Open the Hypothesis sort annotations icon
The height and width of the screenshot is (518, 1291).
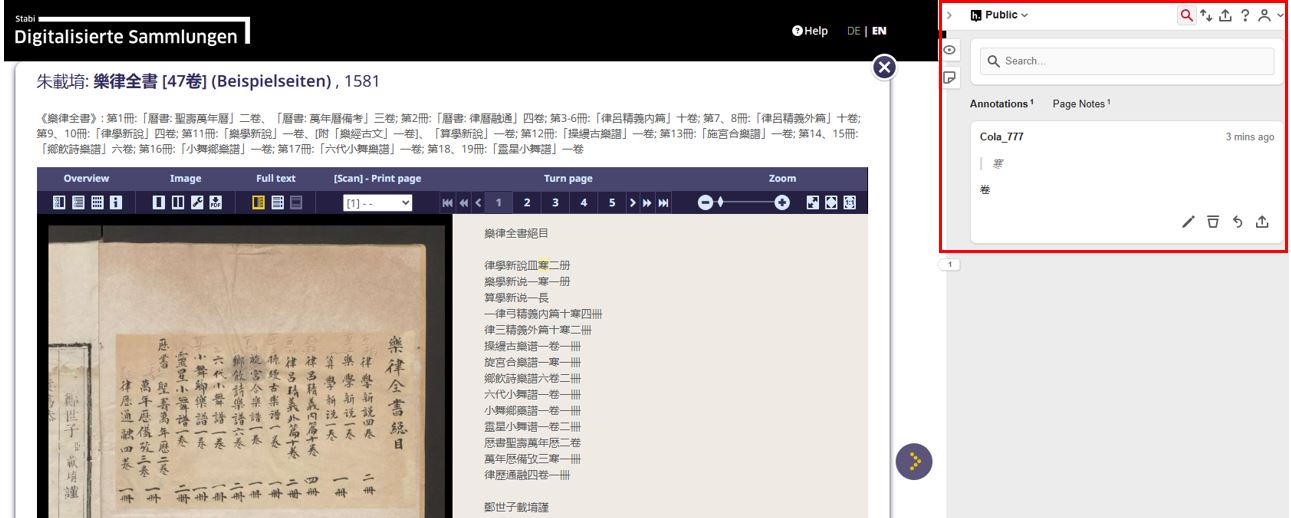[x=1206, y=15]
